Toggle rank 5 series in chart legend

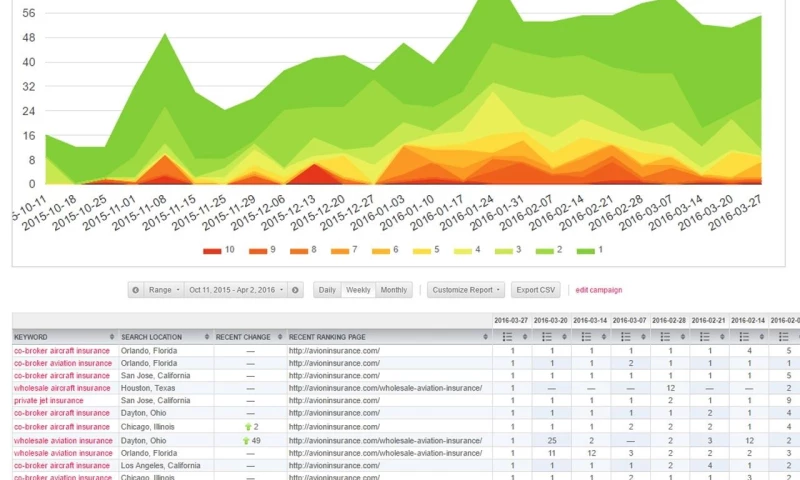425,250
